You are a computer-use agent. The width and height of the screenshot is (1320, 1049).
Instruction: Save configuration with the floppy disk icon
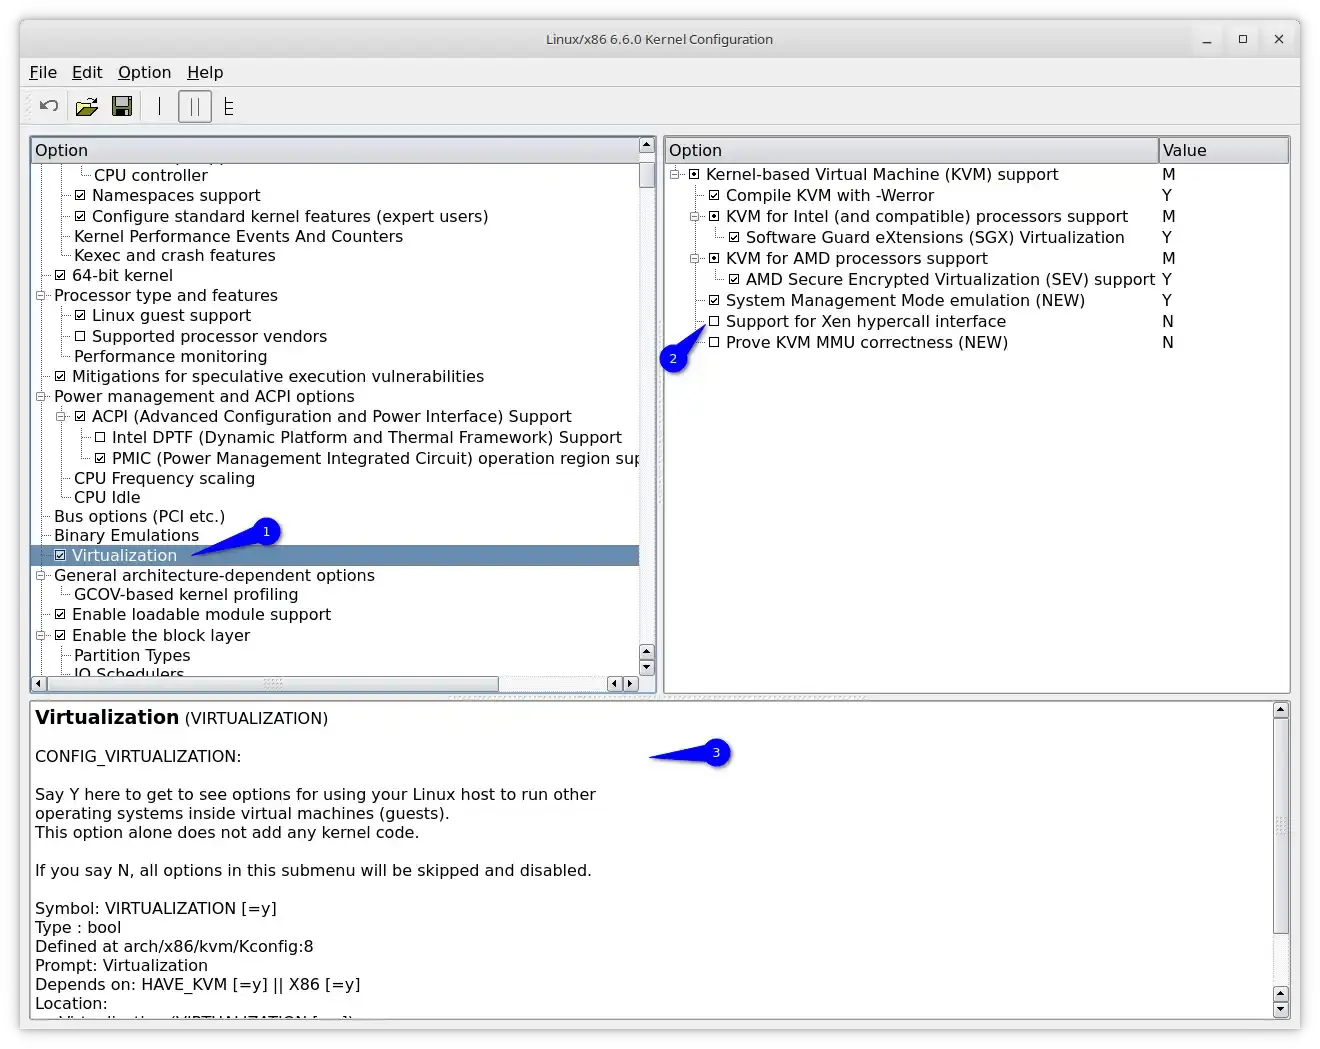pyautogui.click(x=122, y=106)
